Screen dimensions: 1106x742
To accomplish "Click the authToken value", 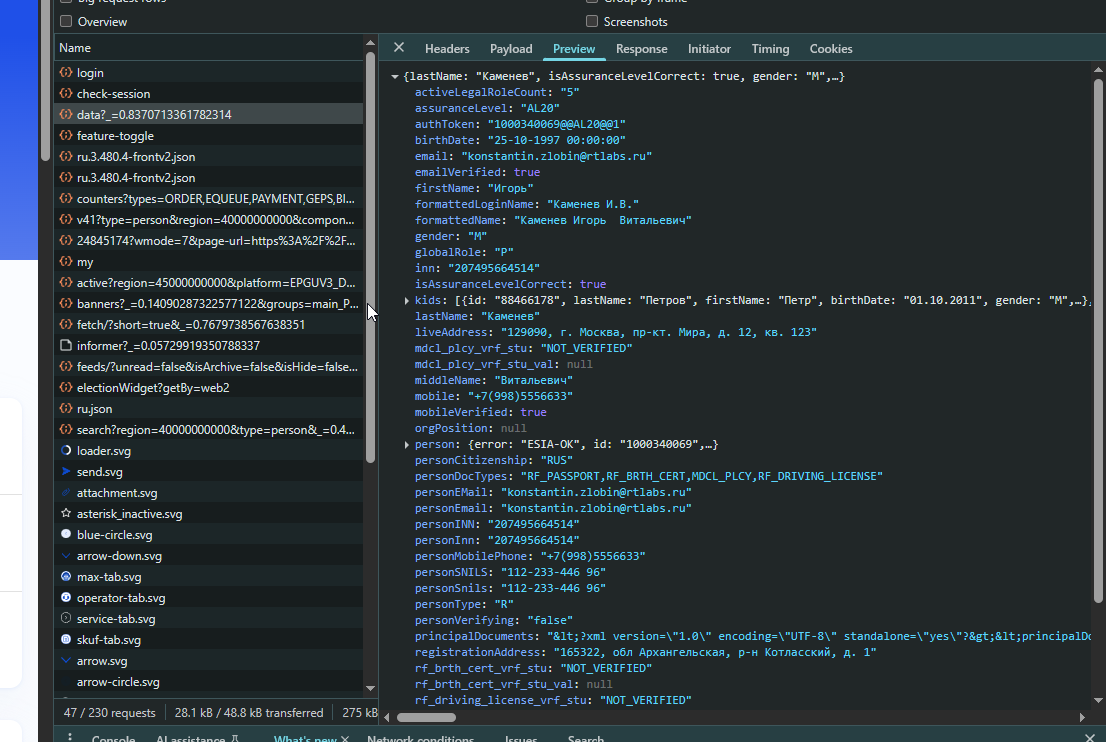I will 557,124.
